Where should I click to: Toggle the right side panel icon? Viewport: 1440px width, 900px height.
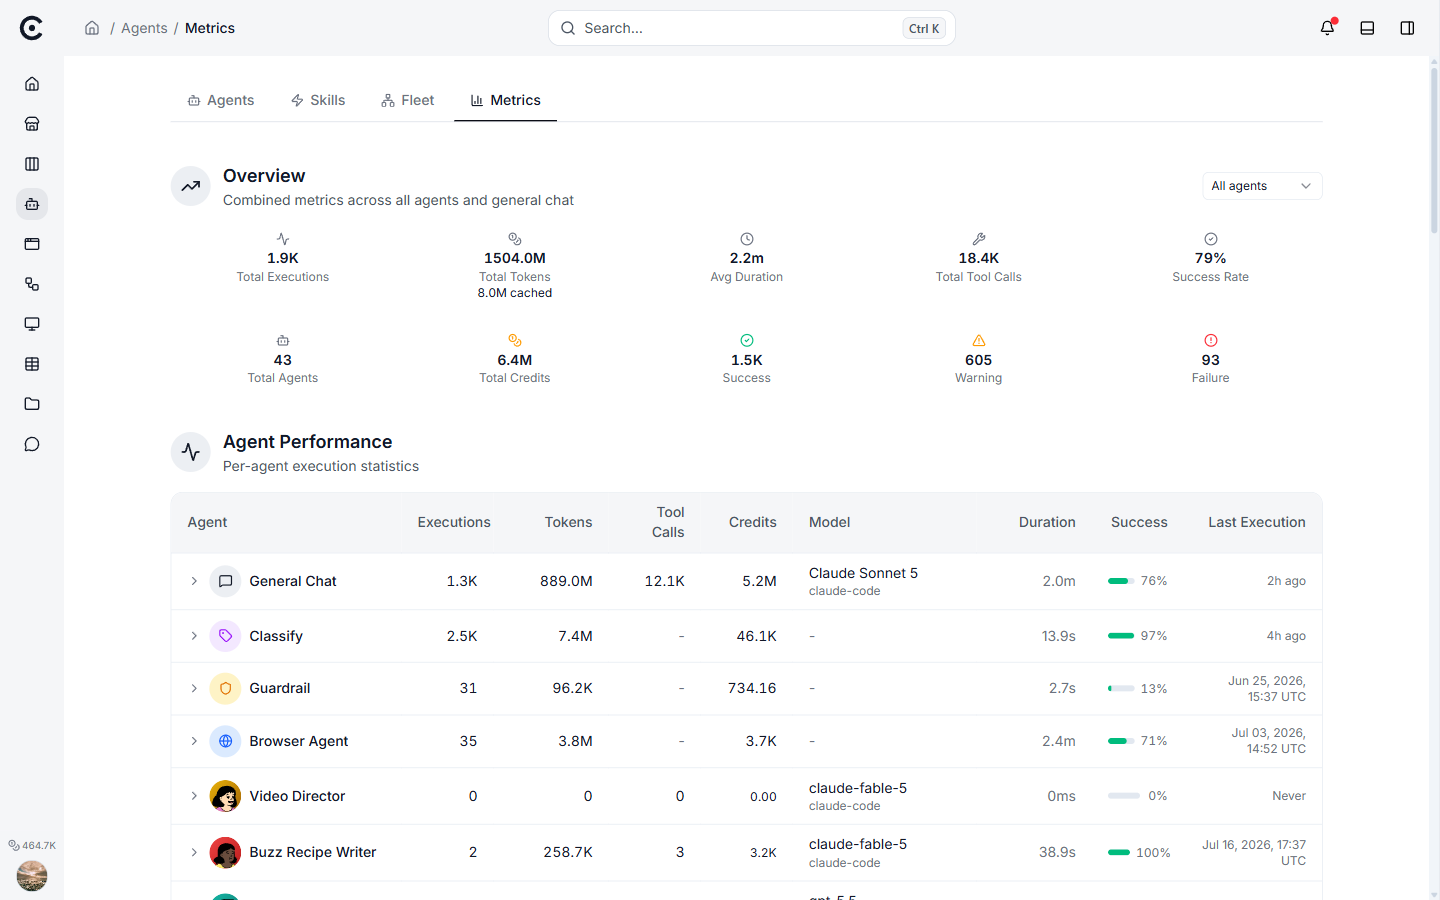(1407, 28)
